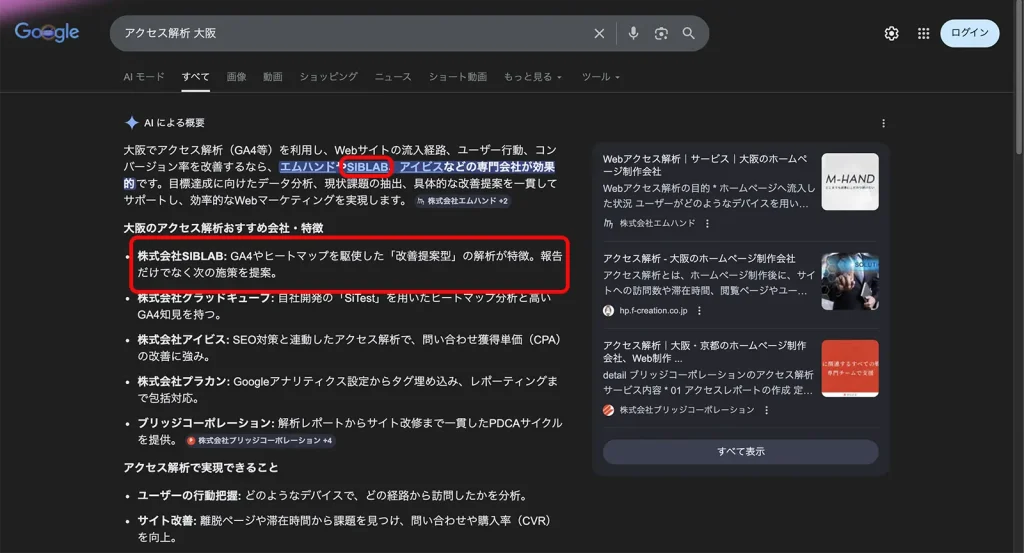The image size is (1024, 553).
Task: Click the ログイン button
Action: click(x=969, y=33)
